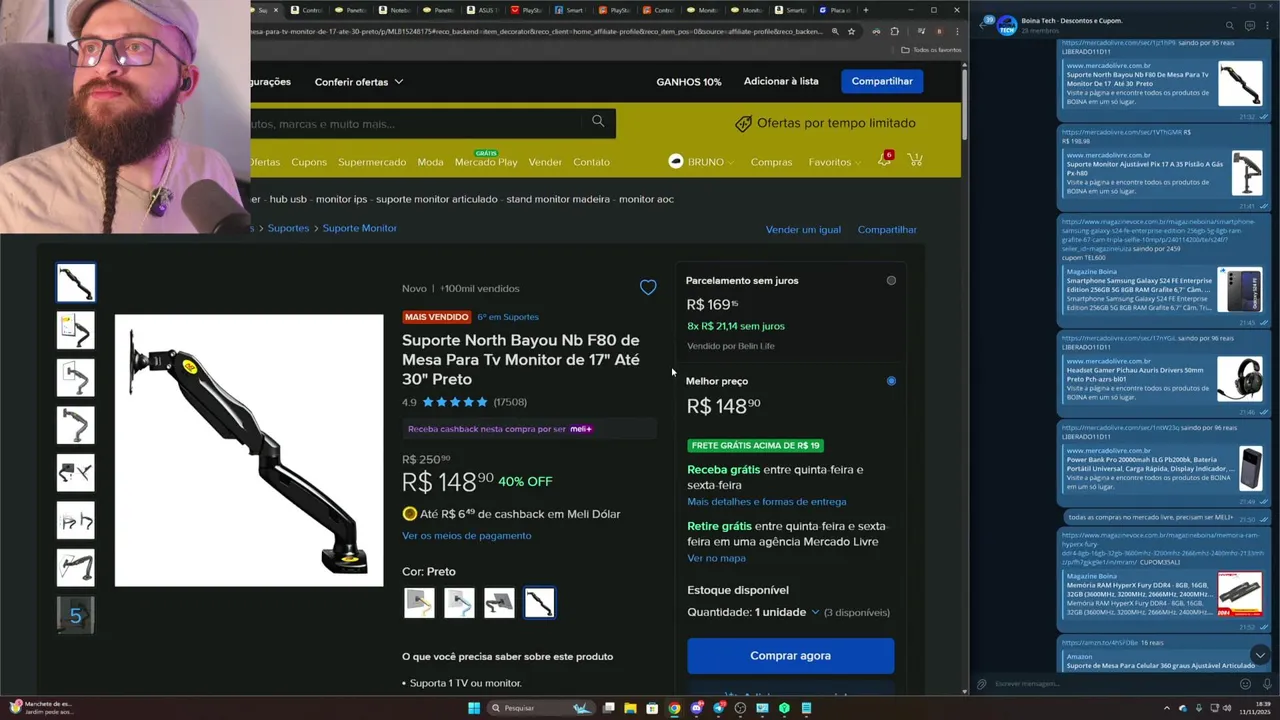Open Chrome from the taskbar
Viewport: 1280px width, 720px height.
[674, 708]
